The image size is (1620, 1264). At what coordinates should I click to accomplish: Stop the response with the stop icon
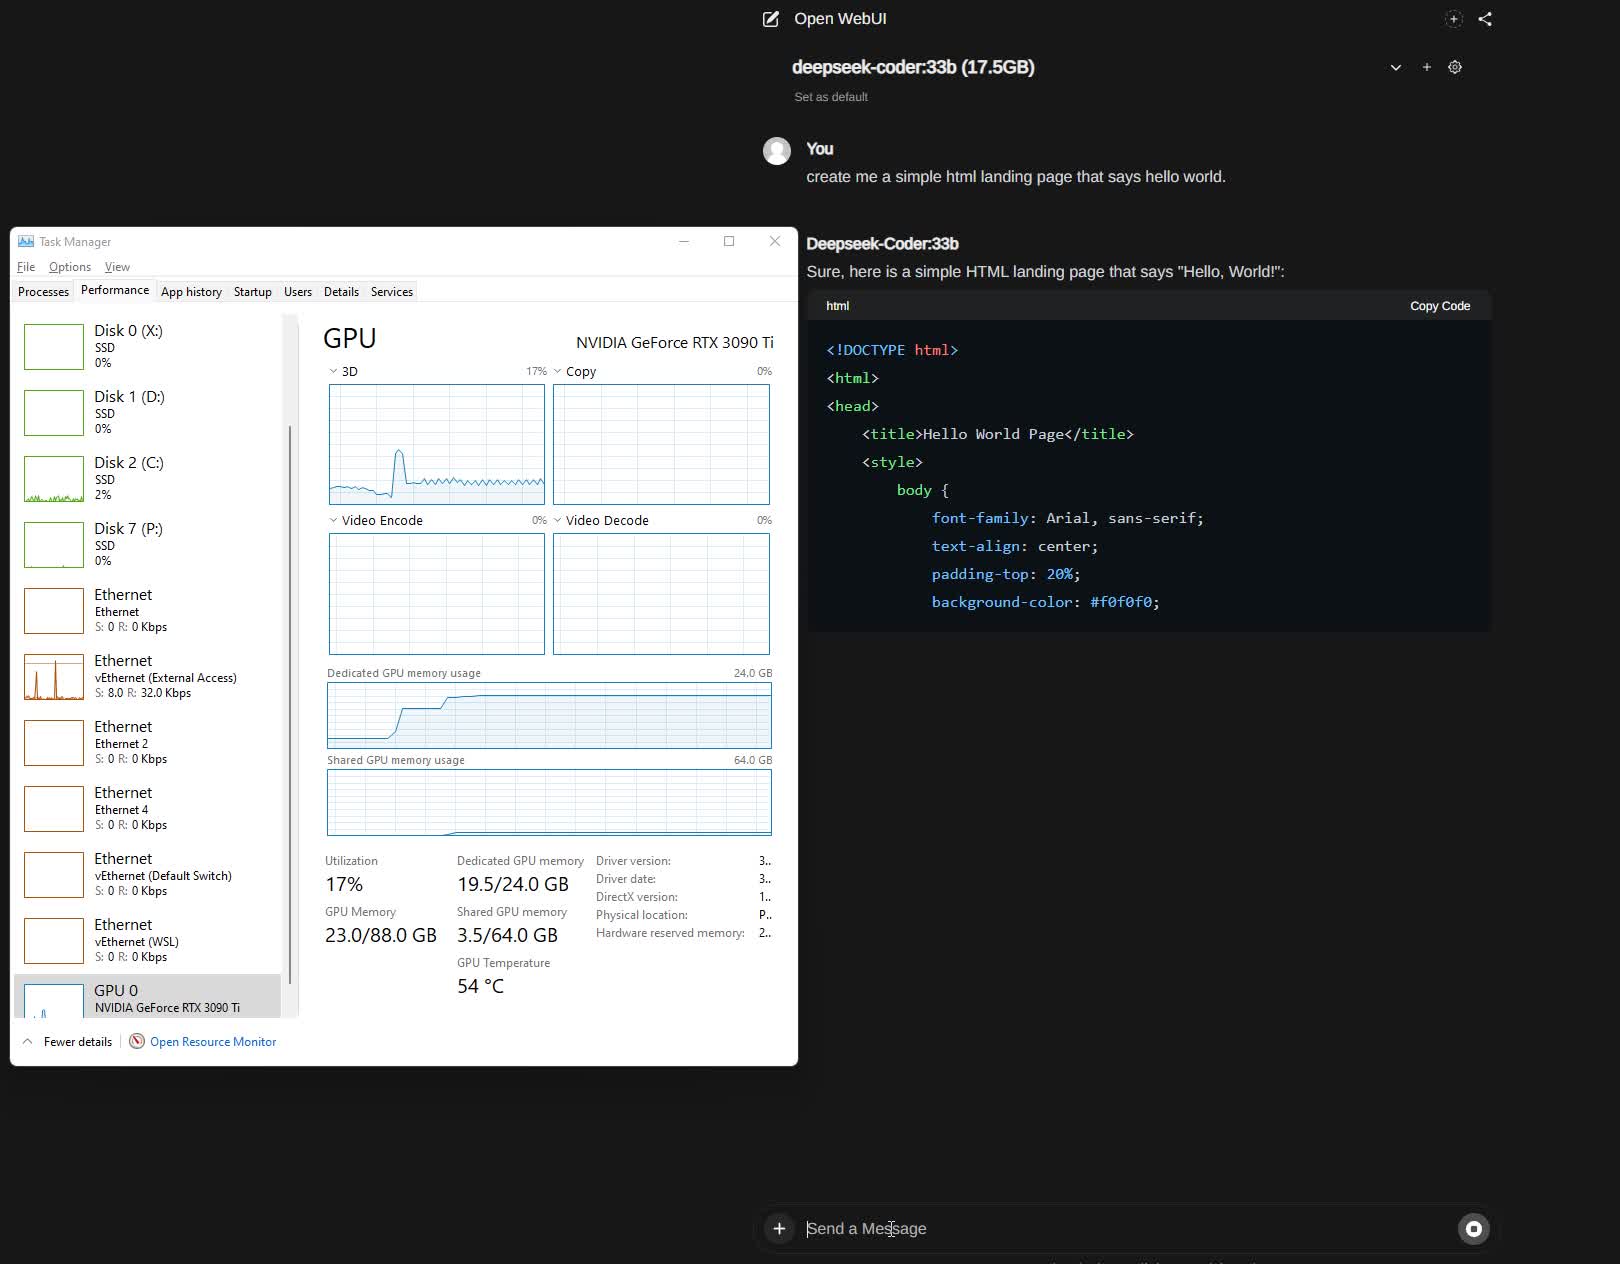(x=1473, y=1228)
